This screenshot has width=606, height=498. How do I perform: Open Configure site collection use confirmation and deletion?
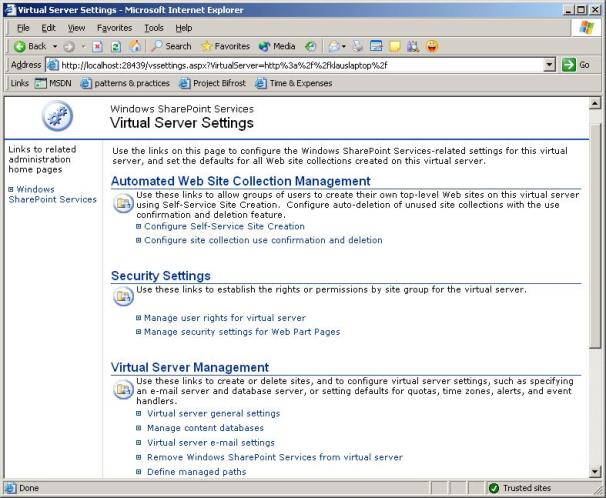[x=263, y=240]
